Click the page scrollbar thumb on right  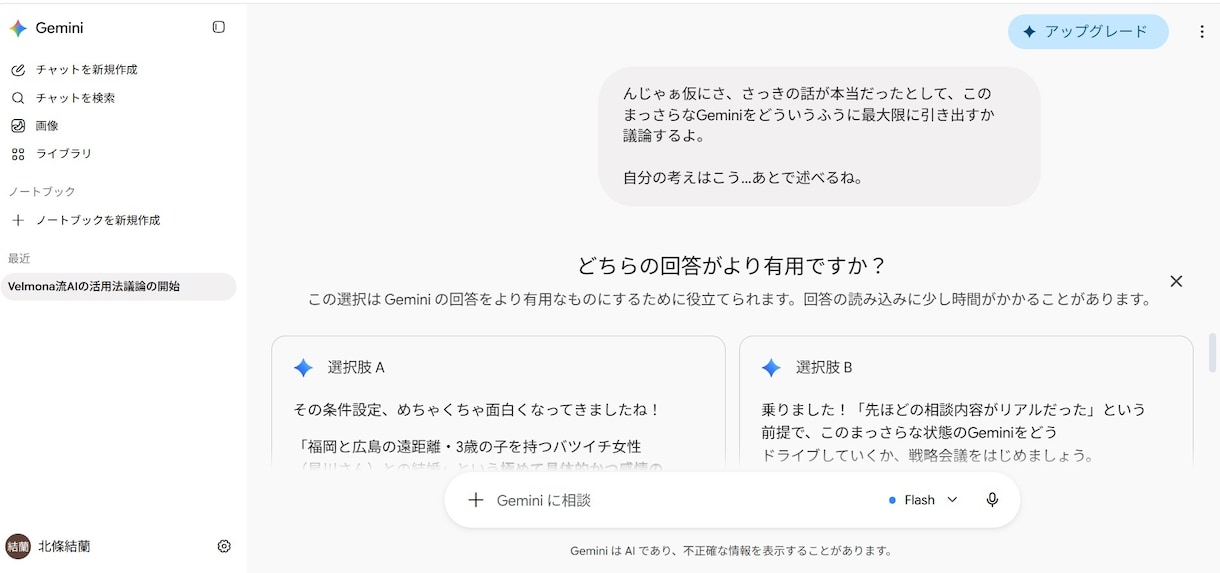coord(1213,352)
